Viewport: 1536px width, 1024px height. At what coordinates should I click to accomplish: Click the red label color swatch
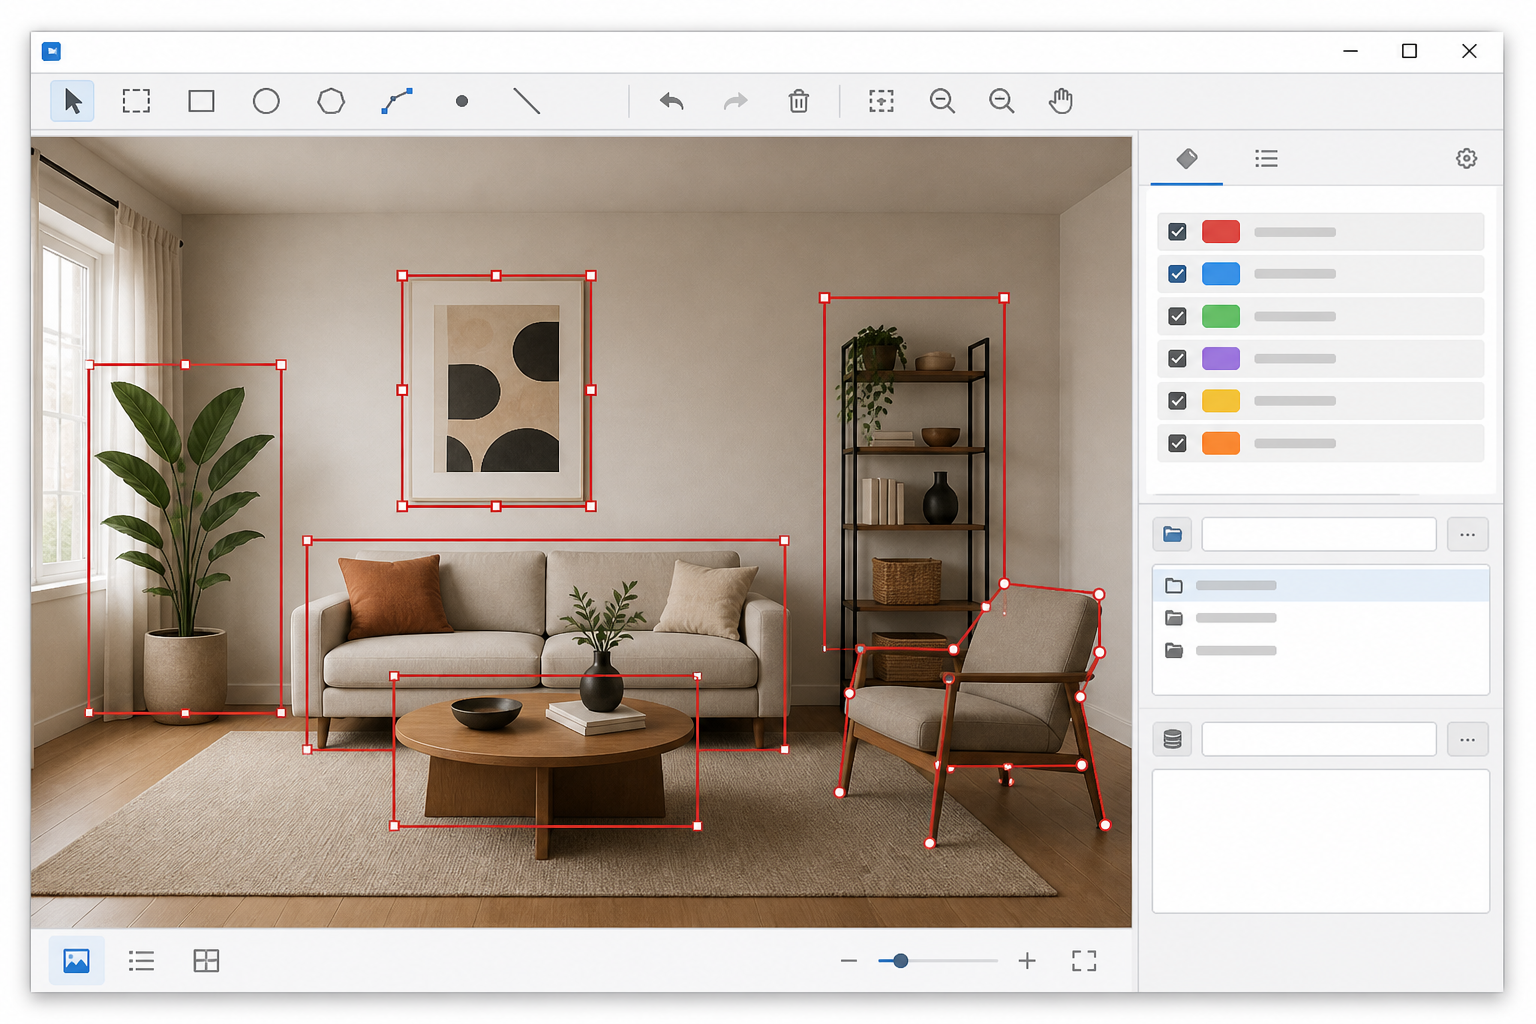click(1220, 232)
